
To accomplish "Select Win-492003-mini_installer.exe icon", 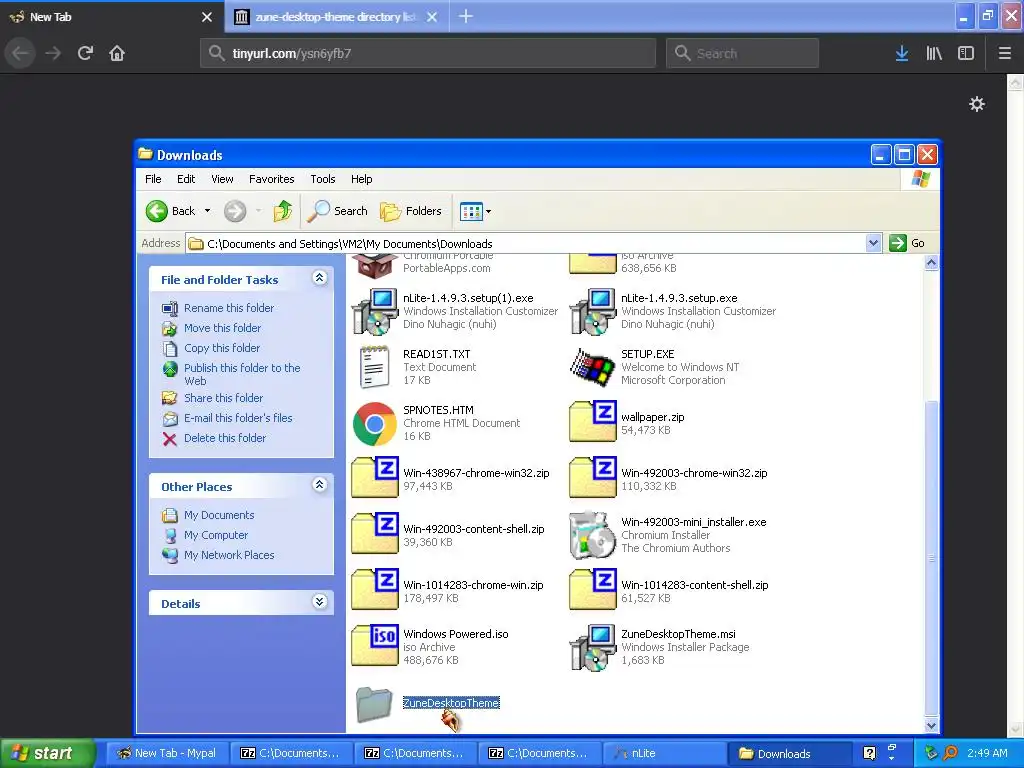I will pos(593,535).
